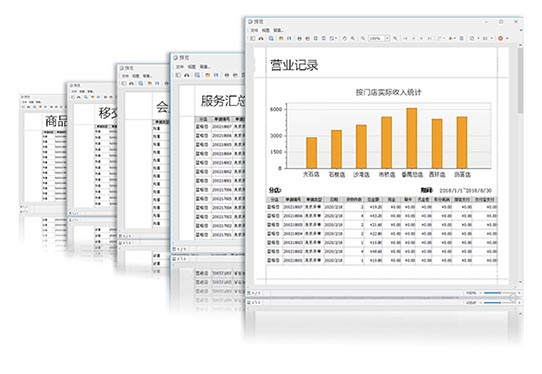Click the first toolbar icon in the 营业记录 window
The image size is (542, 374).
pos(252,38)
